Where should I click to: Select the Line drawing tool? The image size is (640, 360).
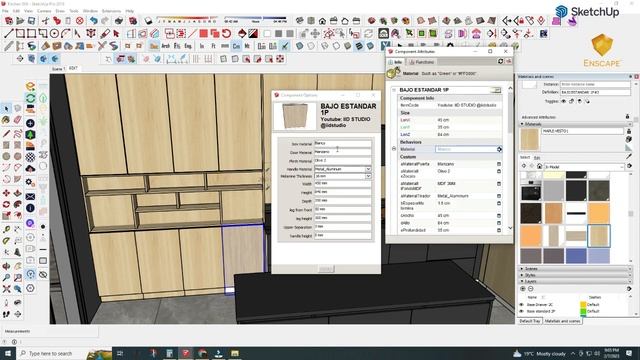pos(8,33)
